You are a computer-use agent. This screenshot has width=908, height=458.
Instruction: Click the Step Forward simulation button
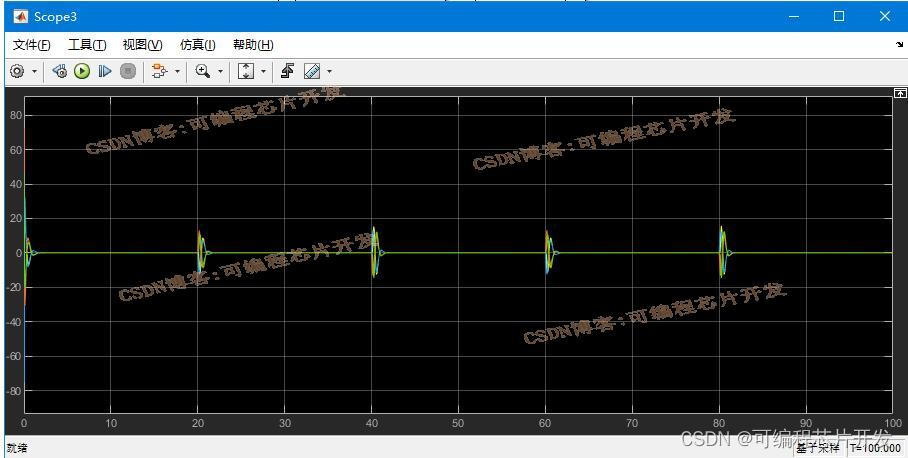[105, 71]
